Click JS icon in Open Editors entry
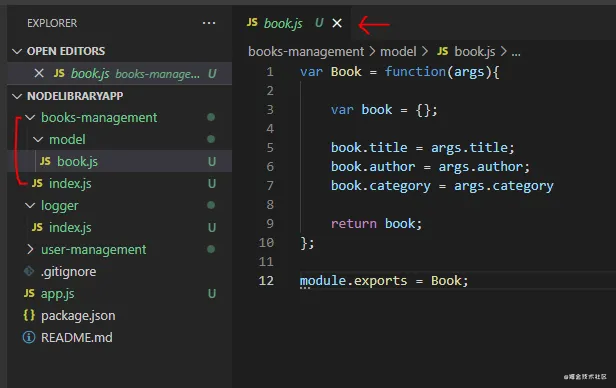 pos(59,73)
